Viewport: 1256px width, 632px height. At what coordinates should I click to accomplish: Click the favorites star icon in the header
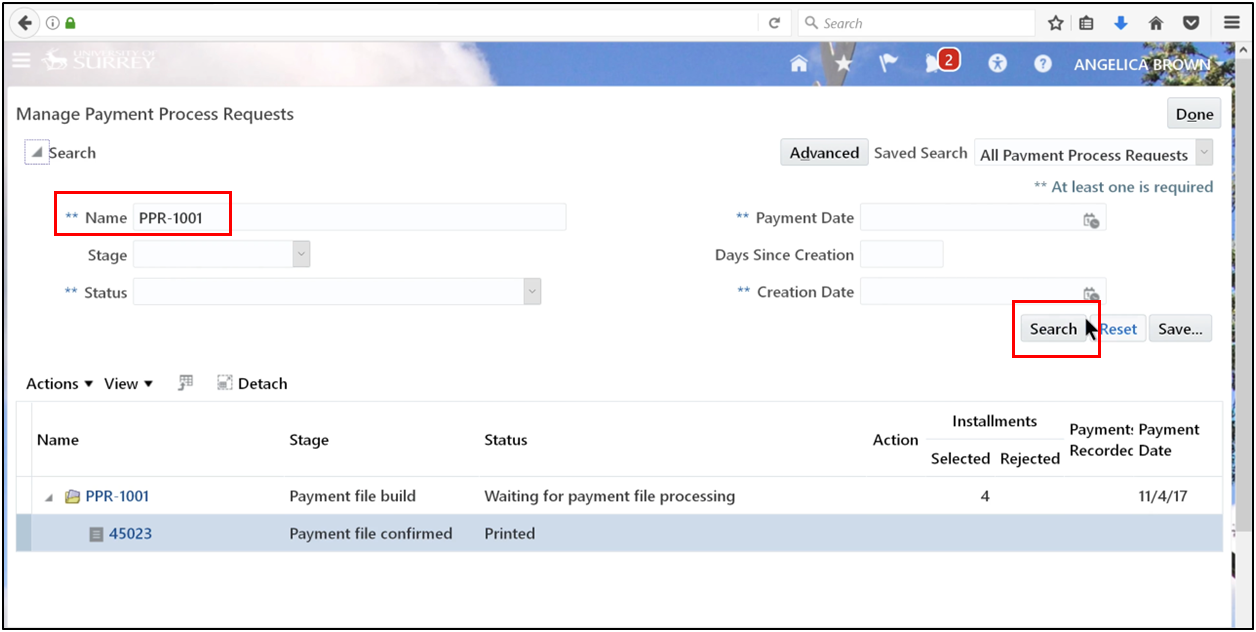click(843, 62)
